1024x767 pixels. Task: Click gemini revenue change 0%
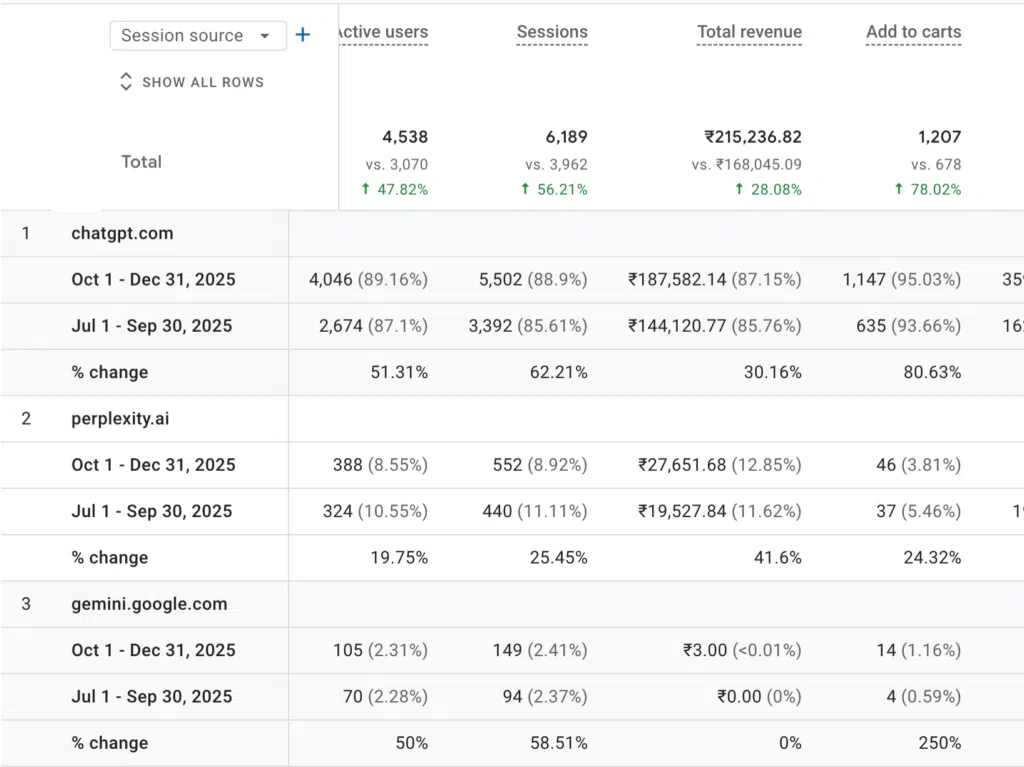790,743
